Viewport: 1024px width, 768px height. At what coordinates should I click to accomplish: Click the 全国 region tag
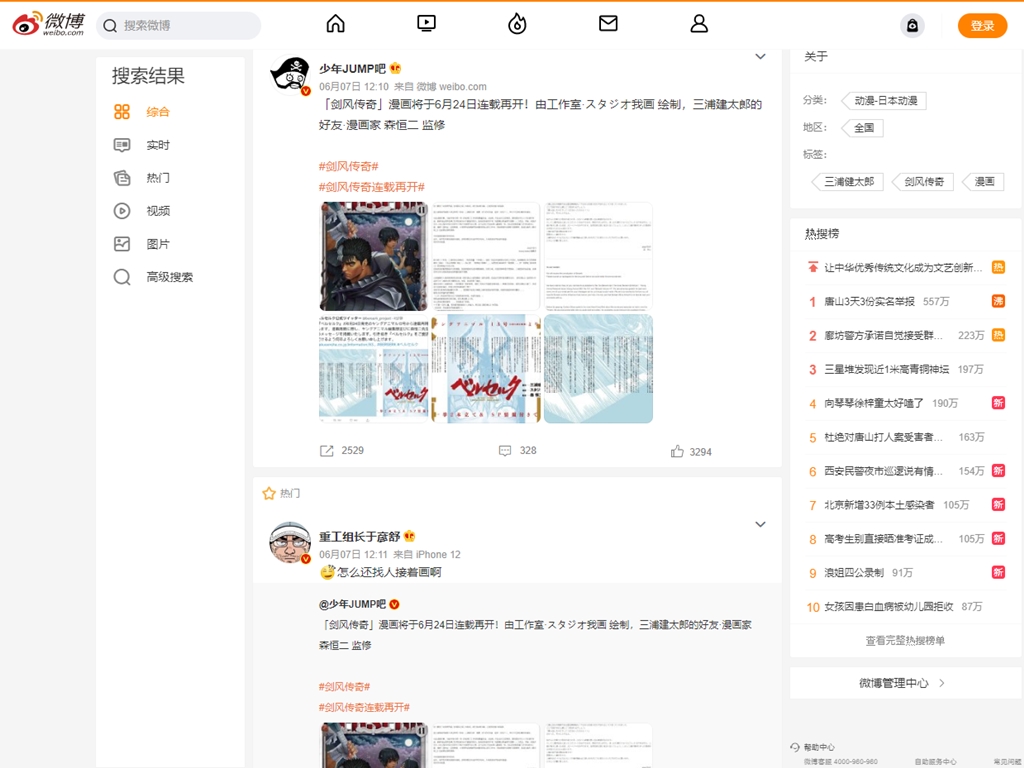pyautogui.click(x=863, y=128)
